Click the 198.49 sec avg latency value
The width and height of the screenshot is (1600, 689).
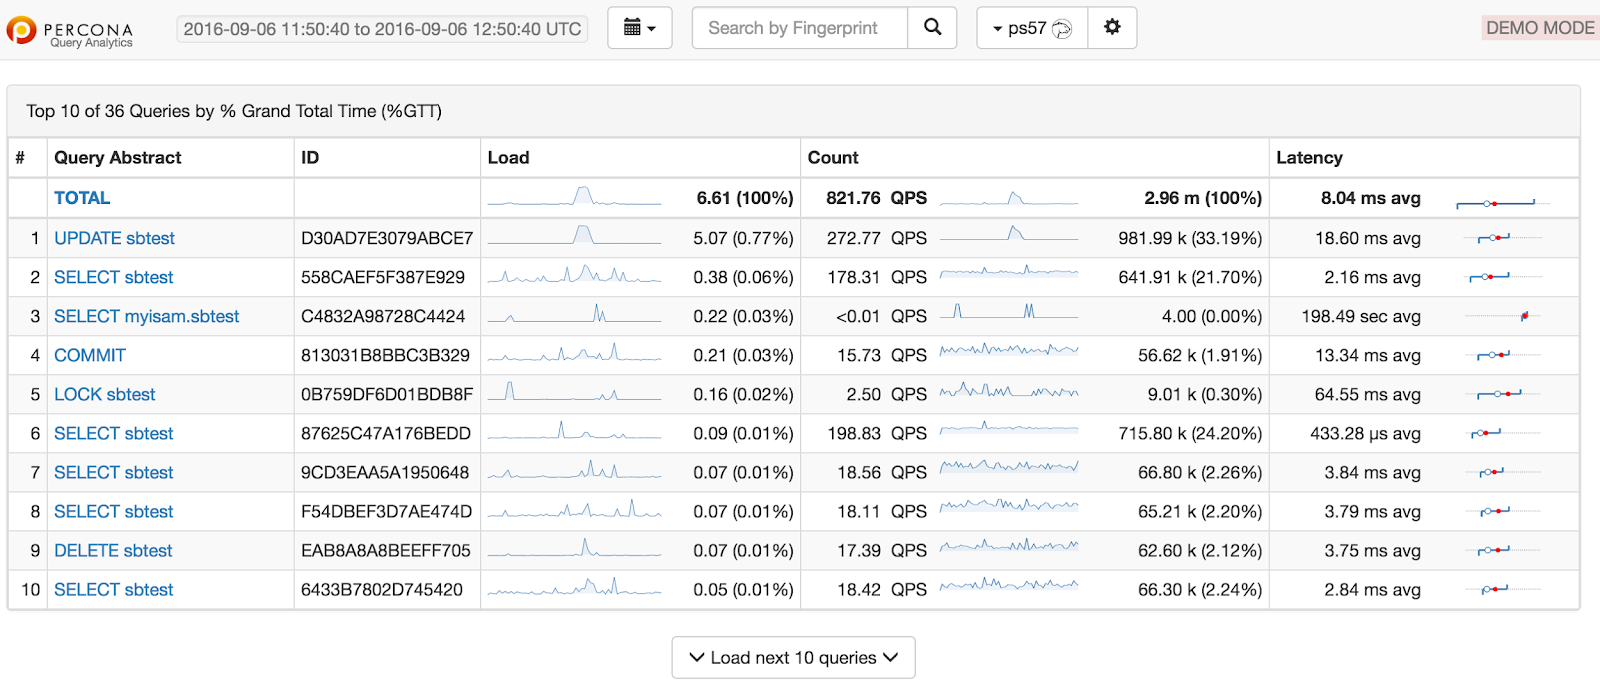[1361, 316]
